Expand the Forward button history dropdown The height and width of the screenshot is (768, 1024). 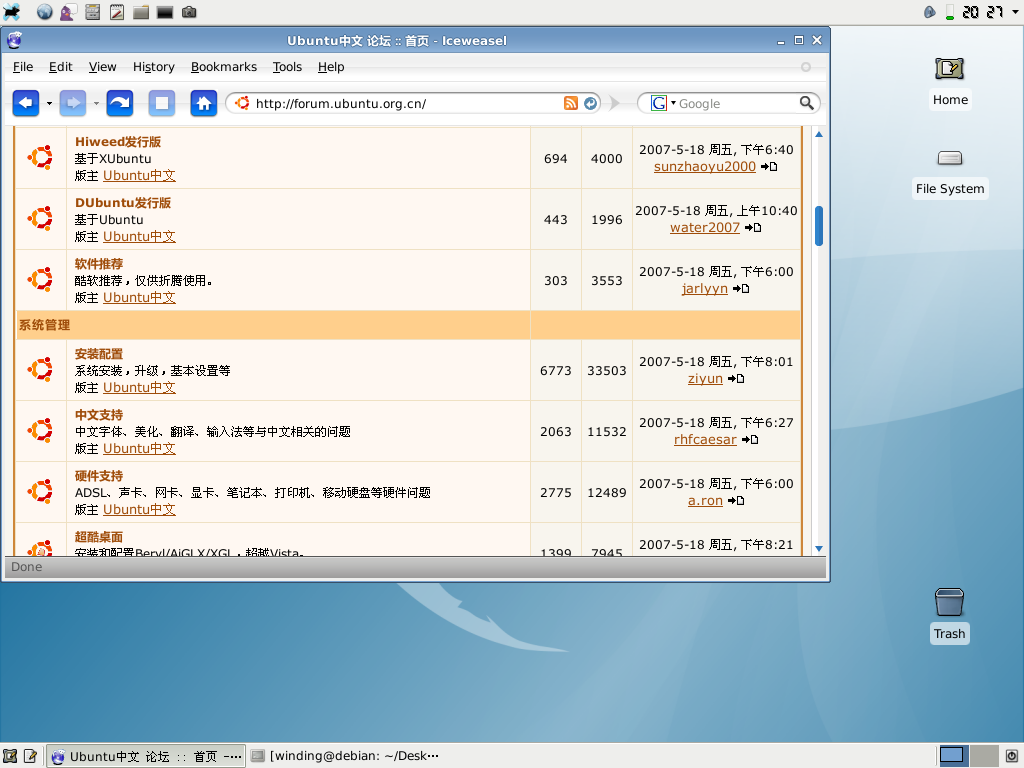tap(96, 103)
